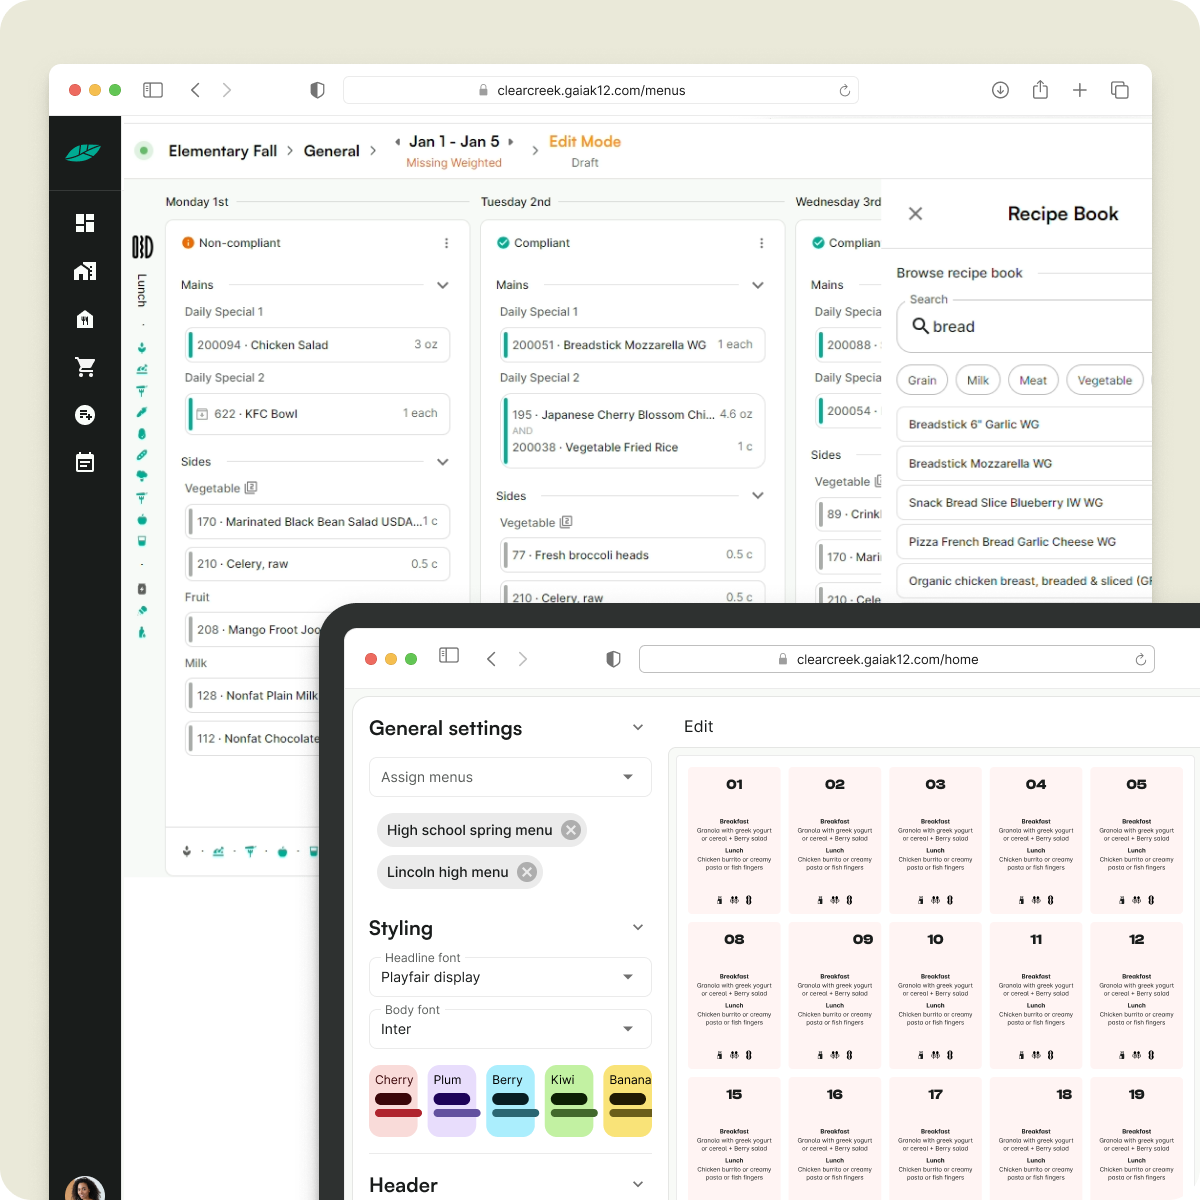Open the General breadcrumb link
The image size is (1200, 1200).
[x=333, y=151]
